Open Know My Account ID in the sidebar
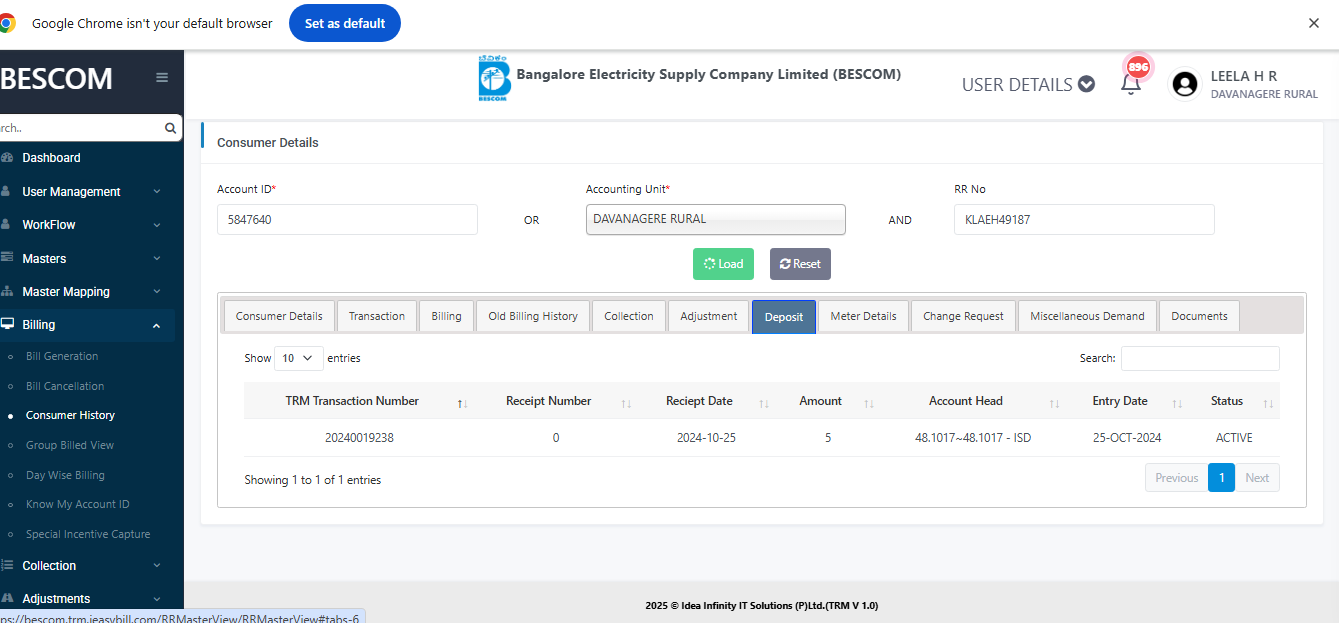The height and width of the screenshot is (623, 1339). tap(78, 504)
